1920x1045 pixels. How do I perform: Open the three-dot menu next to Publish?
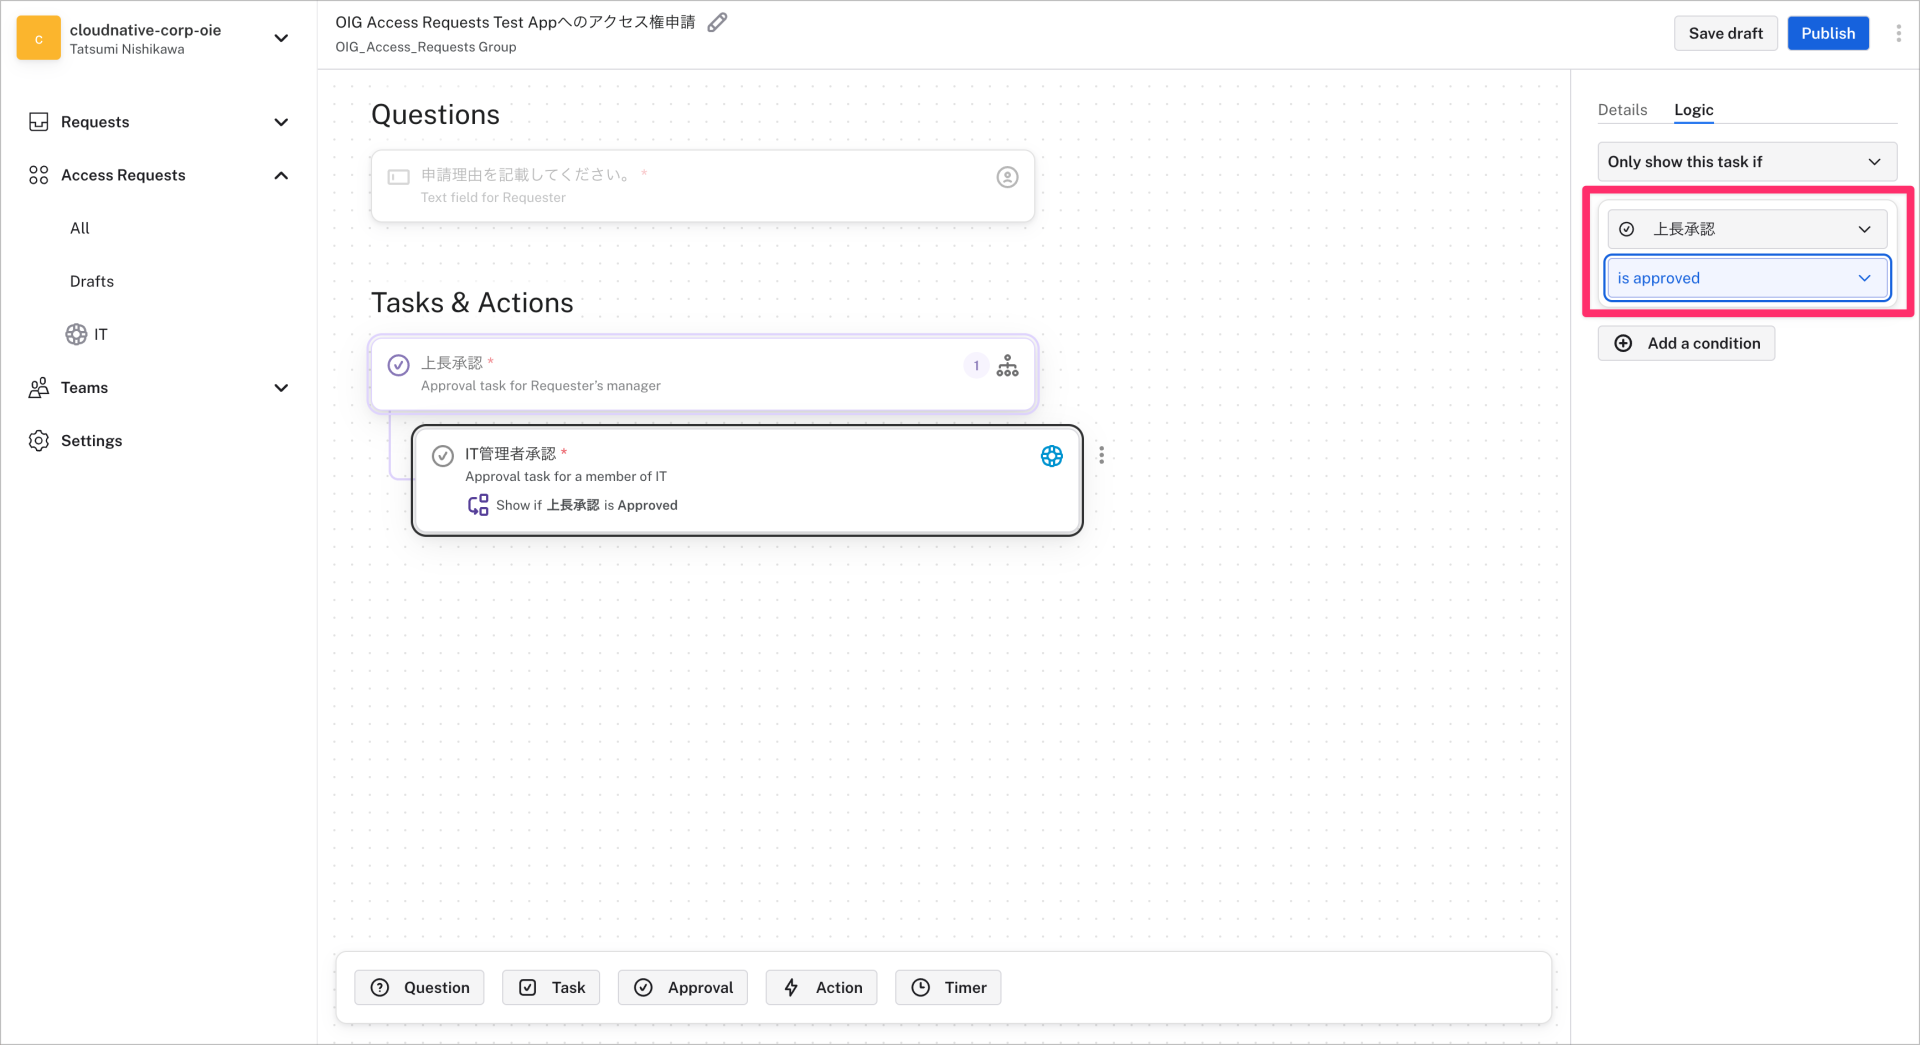[1899, 32]
